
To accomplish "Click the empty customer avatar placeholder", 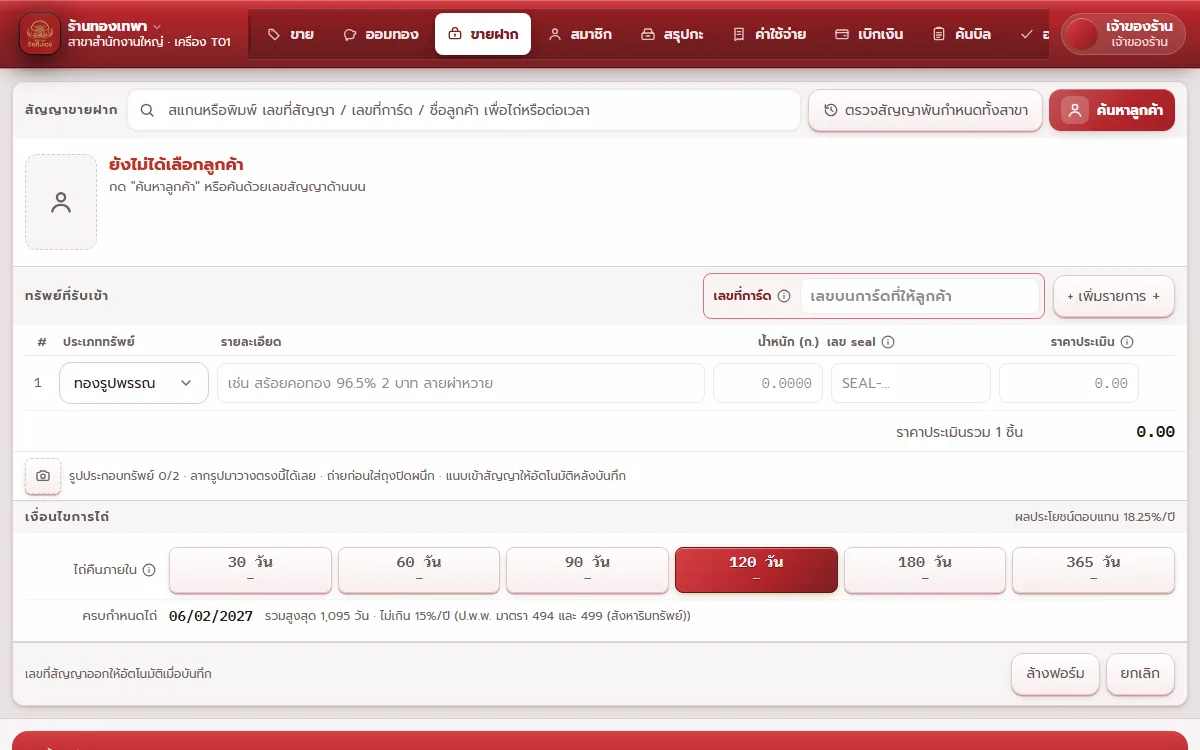I will click(x=61, y=202).
